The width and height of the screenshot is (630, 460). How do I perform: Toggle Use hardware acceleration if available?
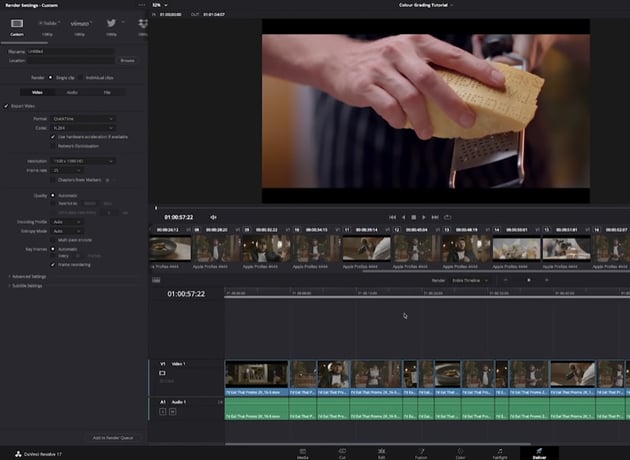(53, 137)
